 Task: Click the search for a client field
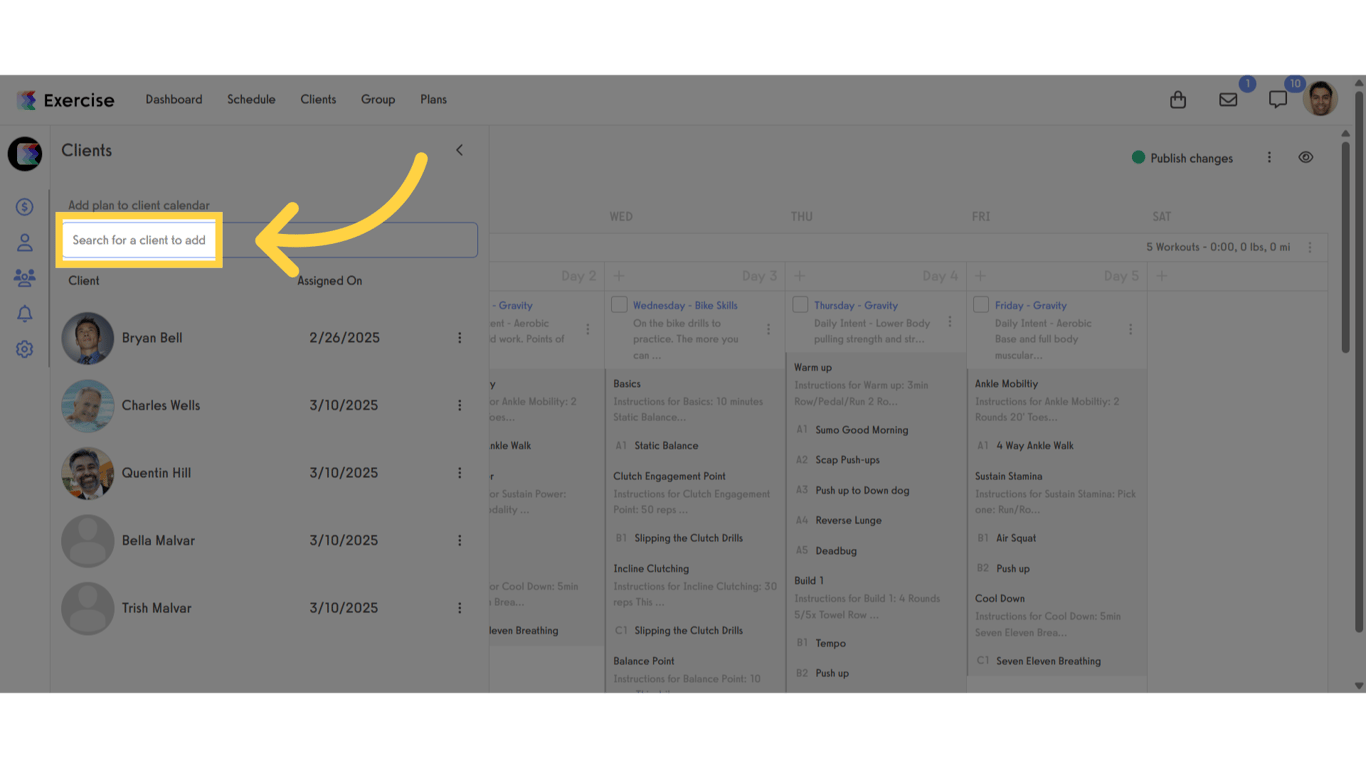[x=139, y=239]
